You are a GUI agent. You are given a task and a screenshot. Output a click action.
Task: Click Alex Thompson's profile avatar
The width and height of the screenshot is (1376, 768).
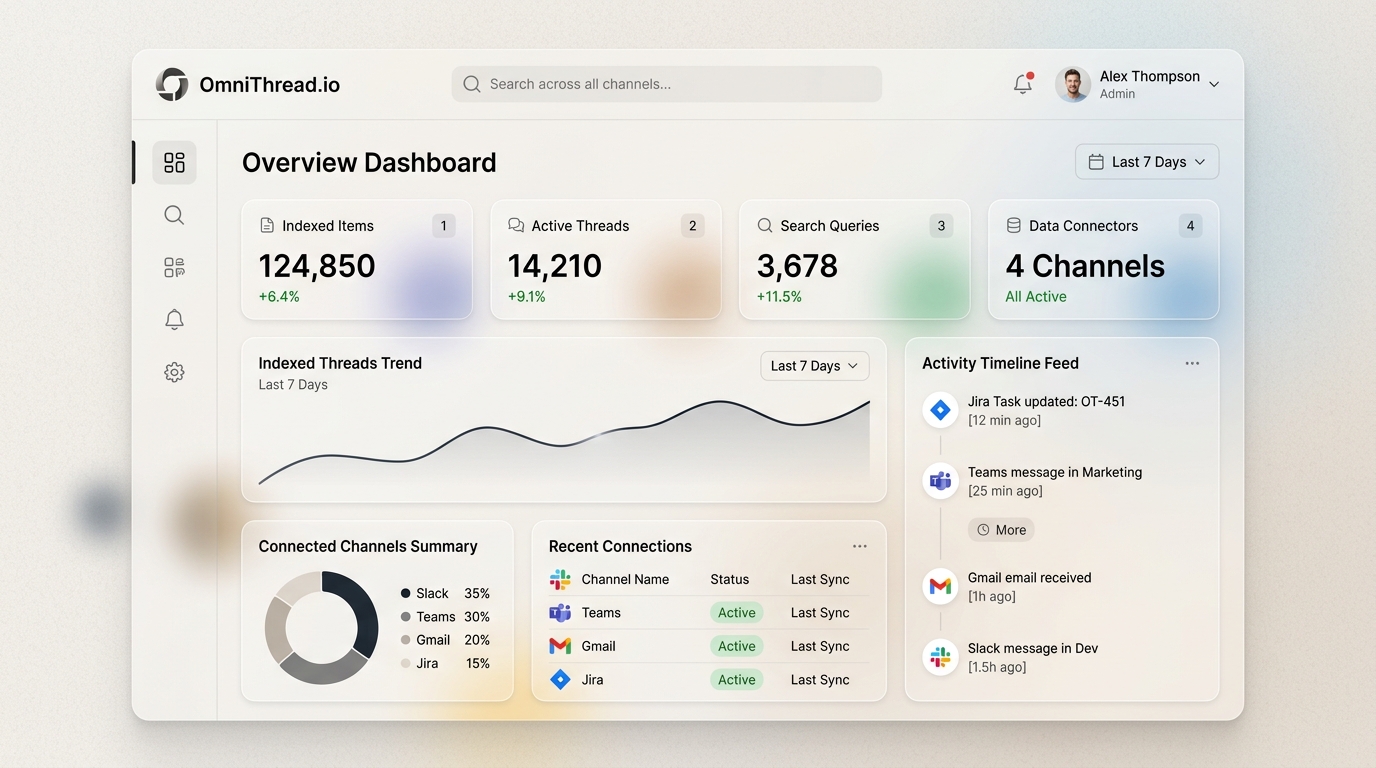point(1073,84)
